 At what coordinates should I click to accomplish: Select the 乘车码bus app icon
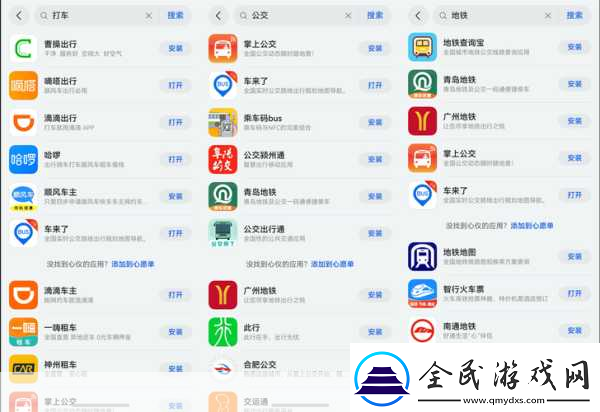(223, 122)
